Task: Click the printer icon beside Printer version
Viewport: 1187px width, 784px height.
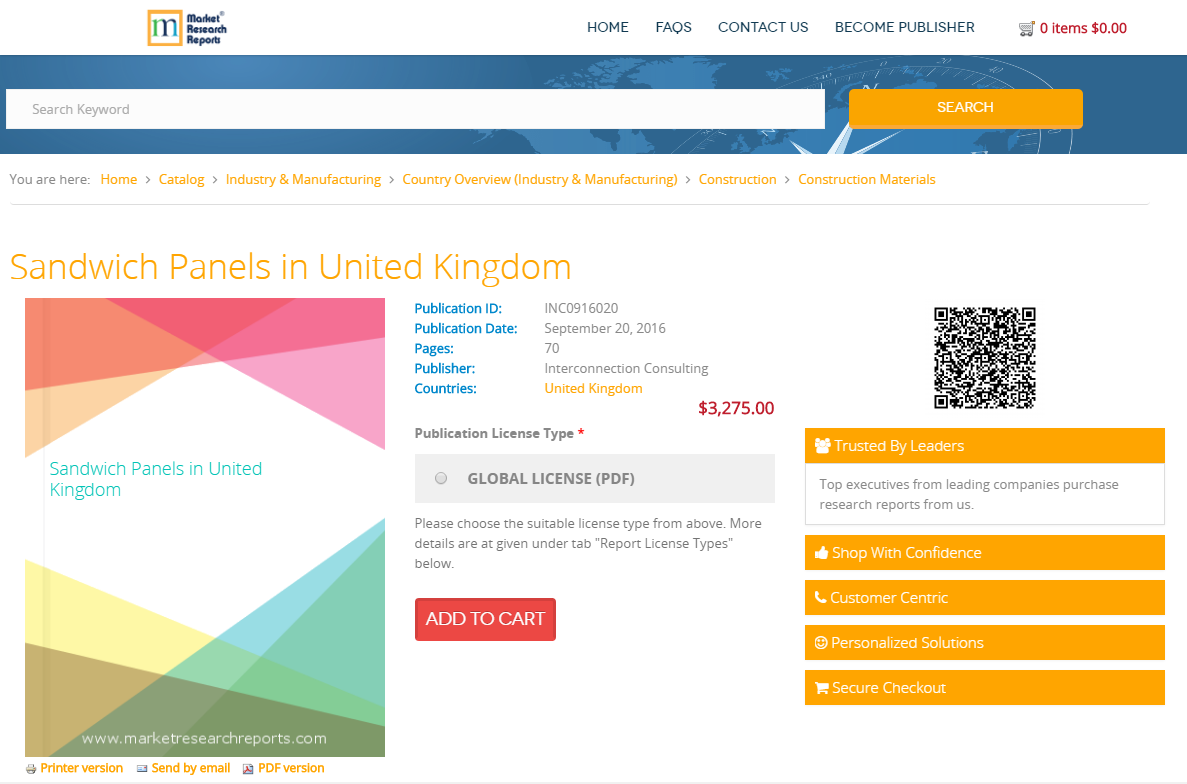Action: coord(31,769)
